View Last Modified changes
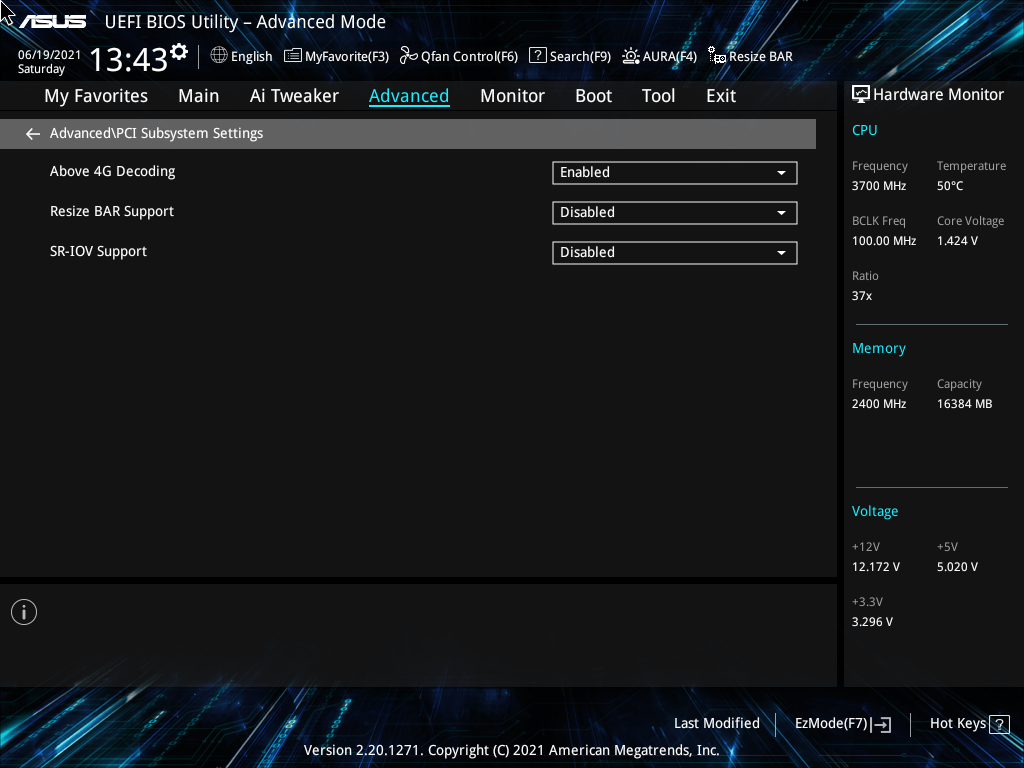1024x768 pixels. coord(716,723)
